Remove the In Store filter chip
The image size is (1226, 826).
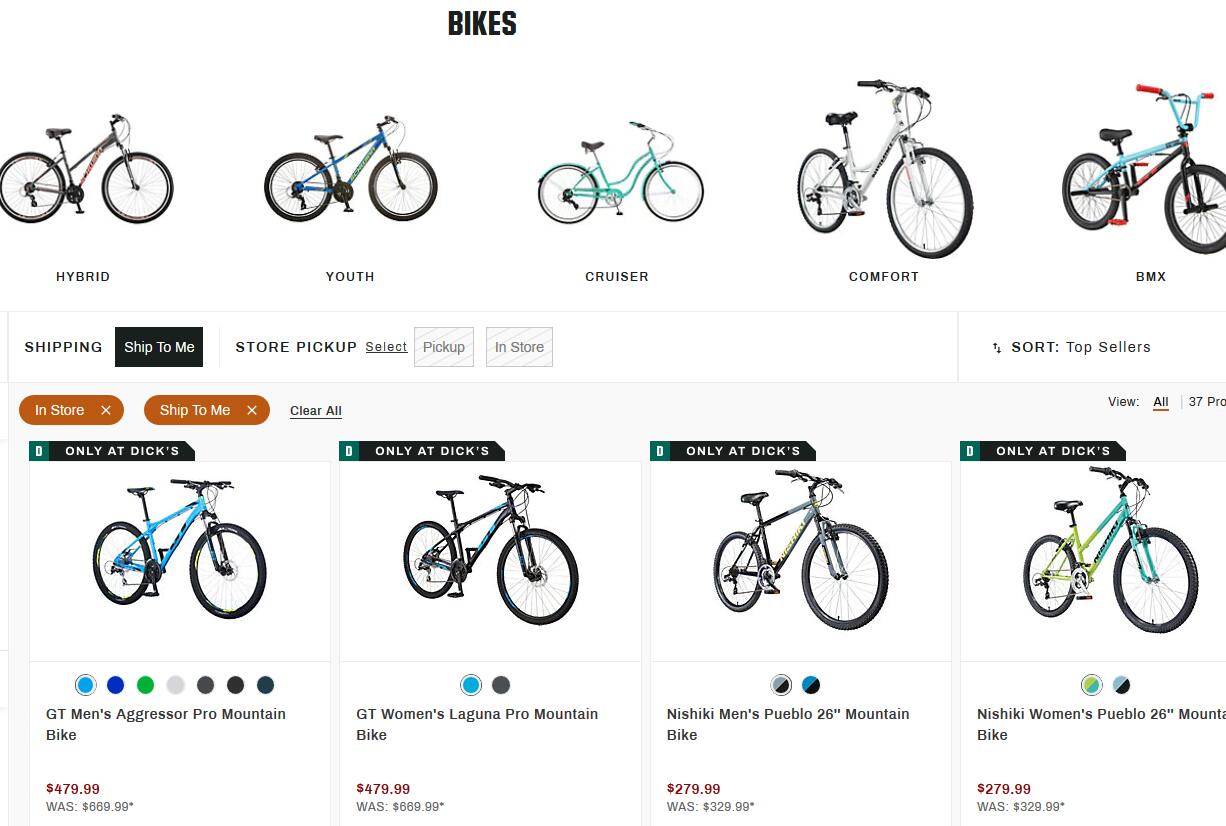[105, 410]
